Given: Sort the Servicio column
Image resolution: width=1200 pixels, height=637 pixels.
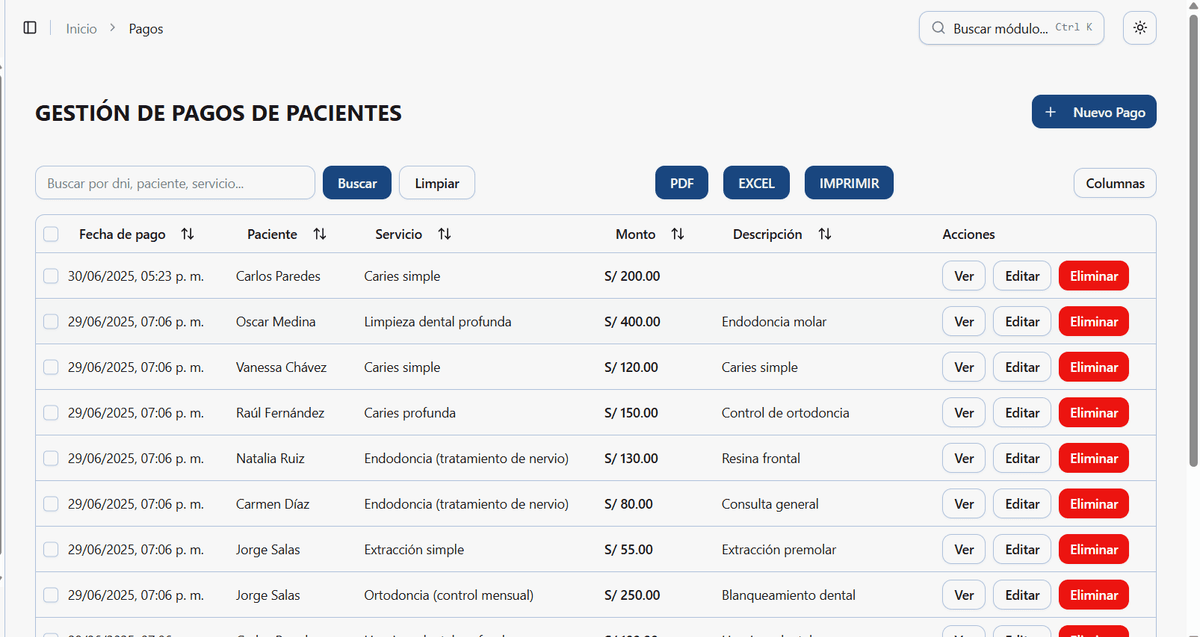Looking at the screenshot, I should pos(444,233).
